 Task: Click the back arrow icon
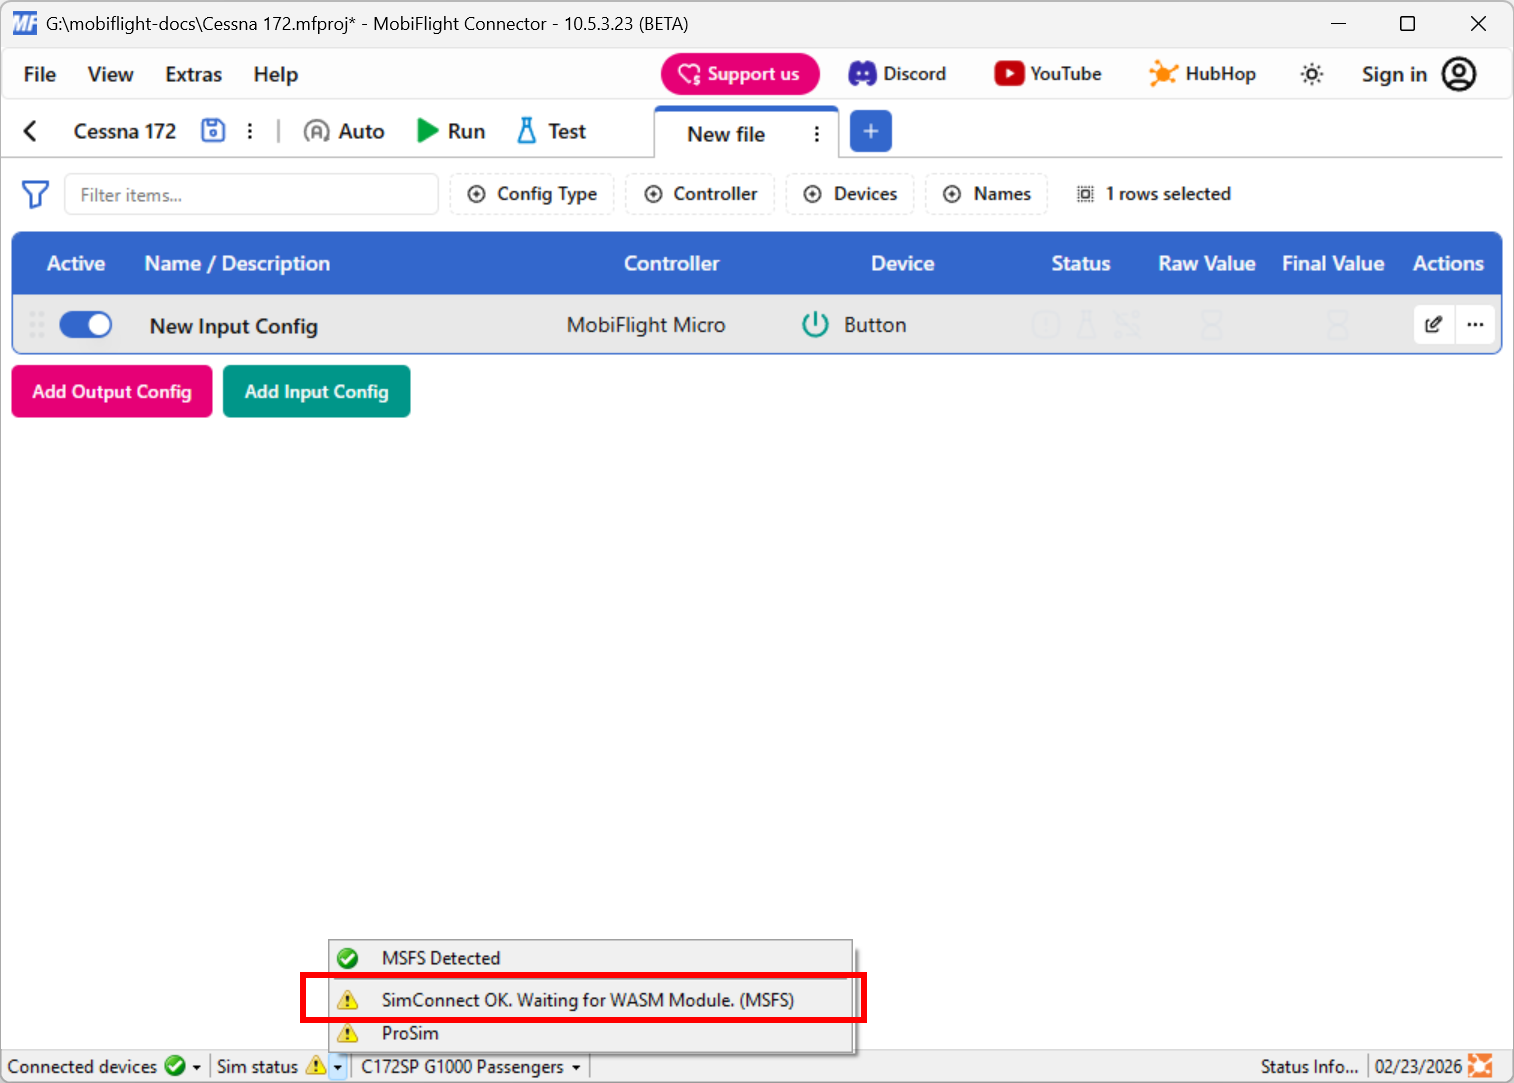pos(30,131)
